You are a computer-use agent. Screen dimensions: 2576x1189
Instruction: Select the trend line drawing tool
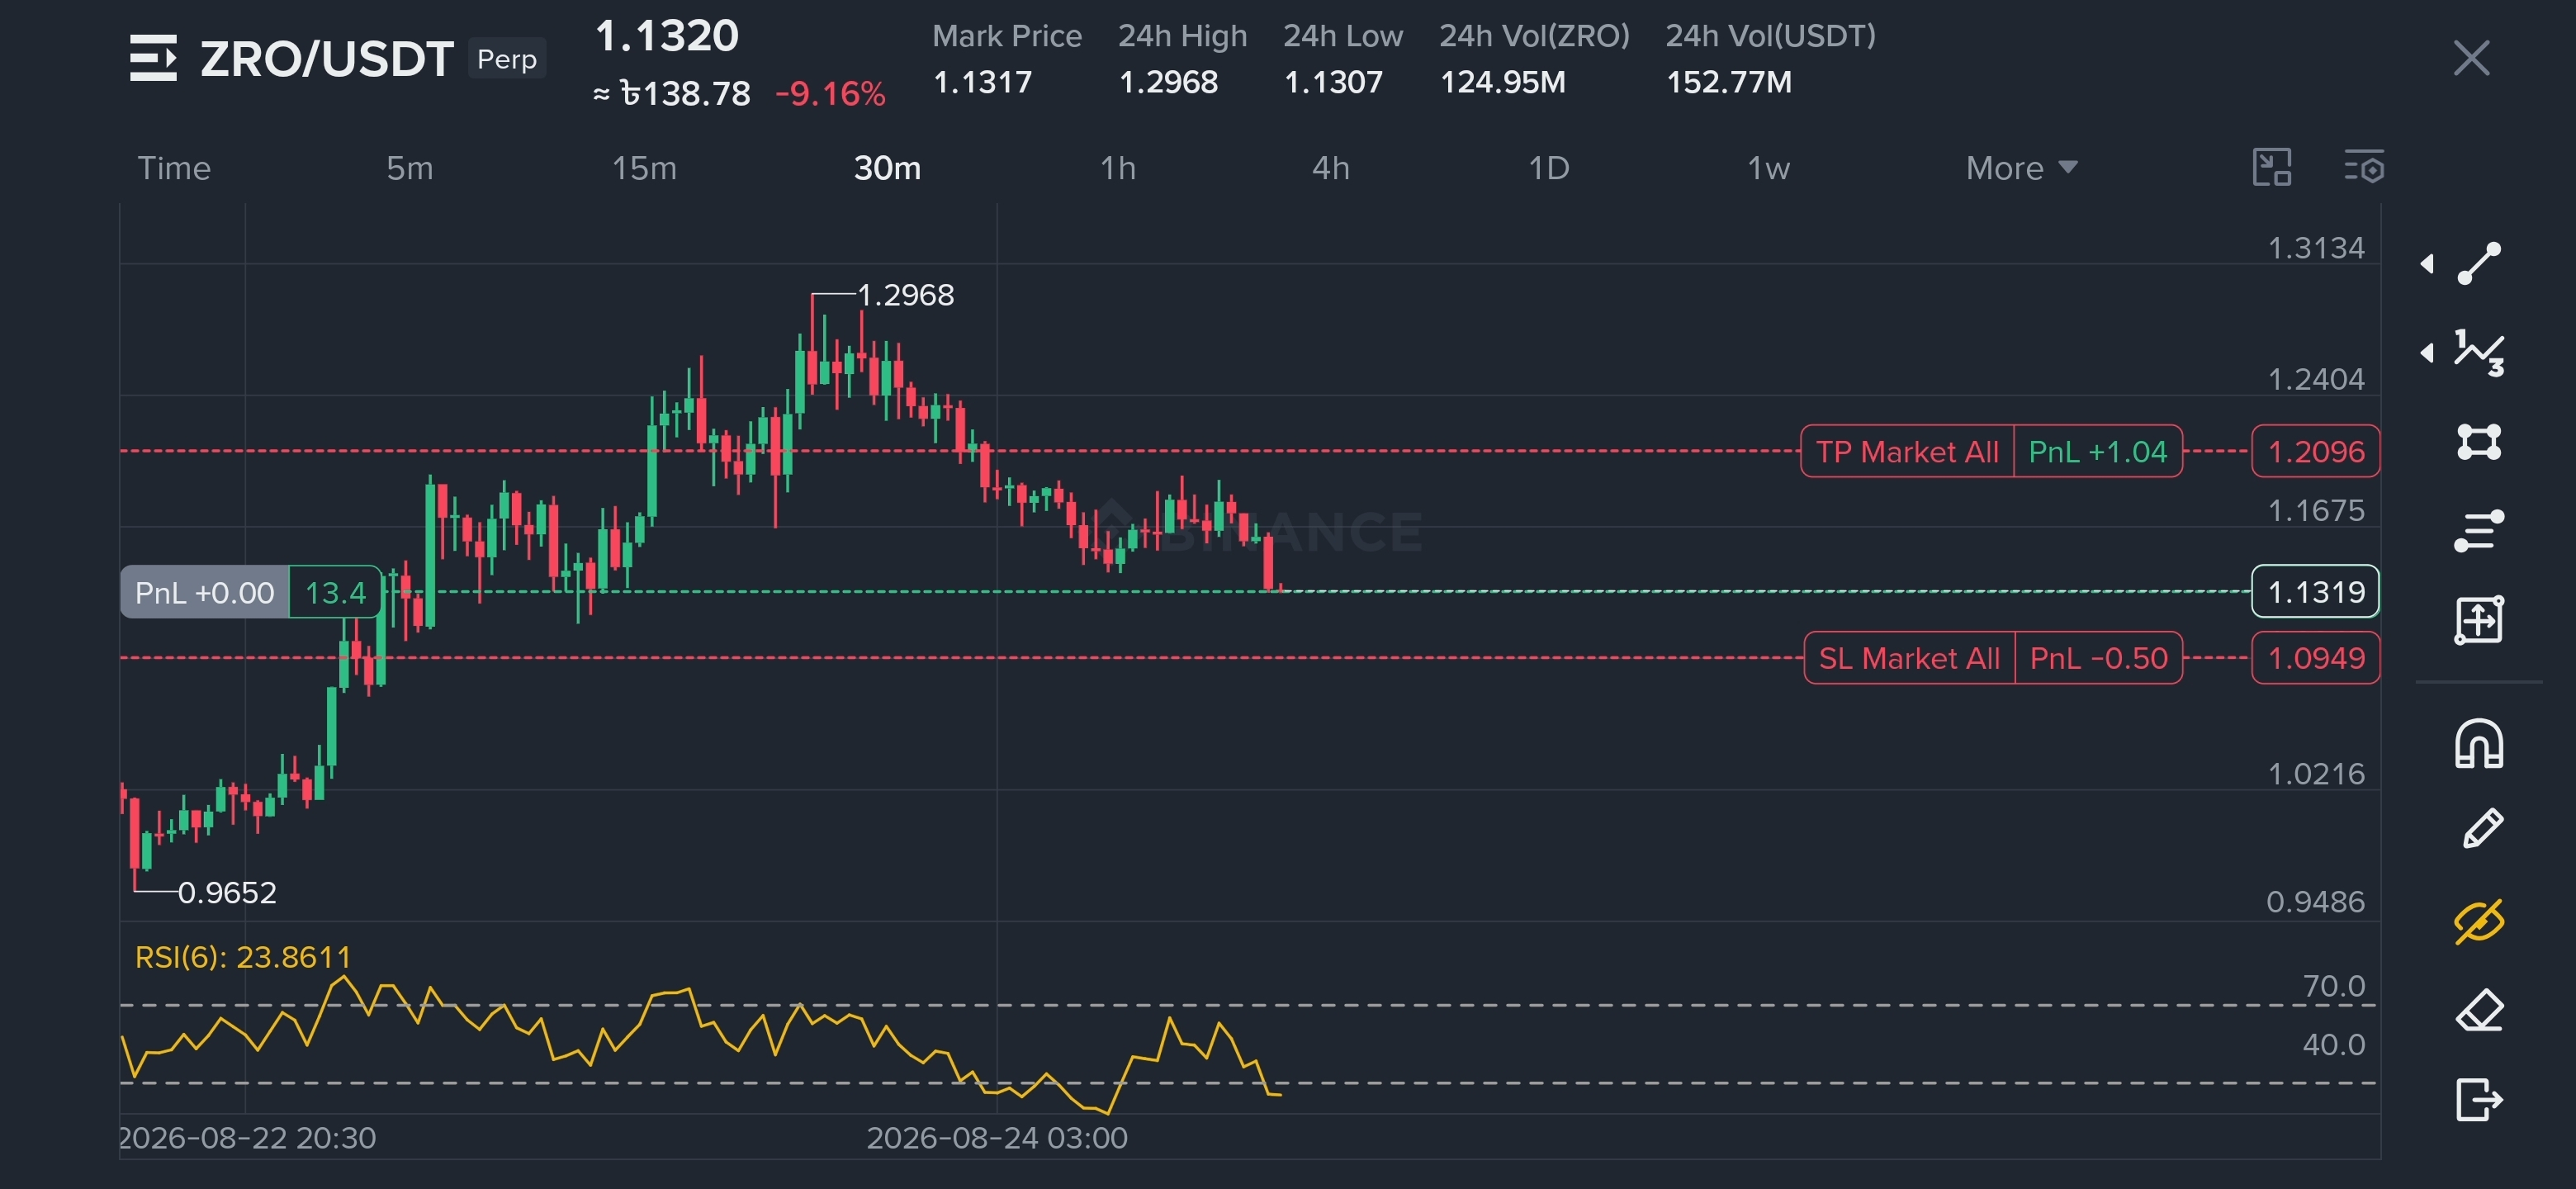2479,263
